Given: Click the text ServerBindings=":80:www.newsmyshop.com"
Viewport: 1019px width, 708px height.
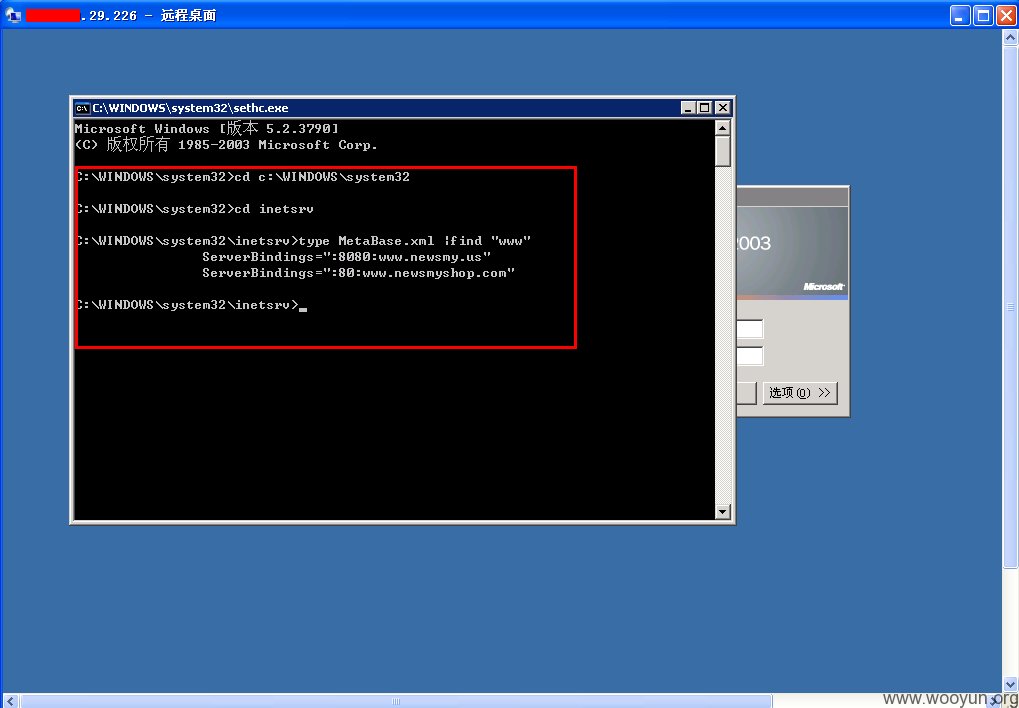Looking at the screenshot, I should [359, 273].
